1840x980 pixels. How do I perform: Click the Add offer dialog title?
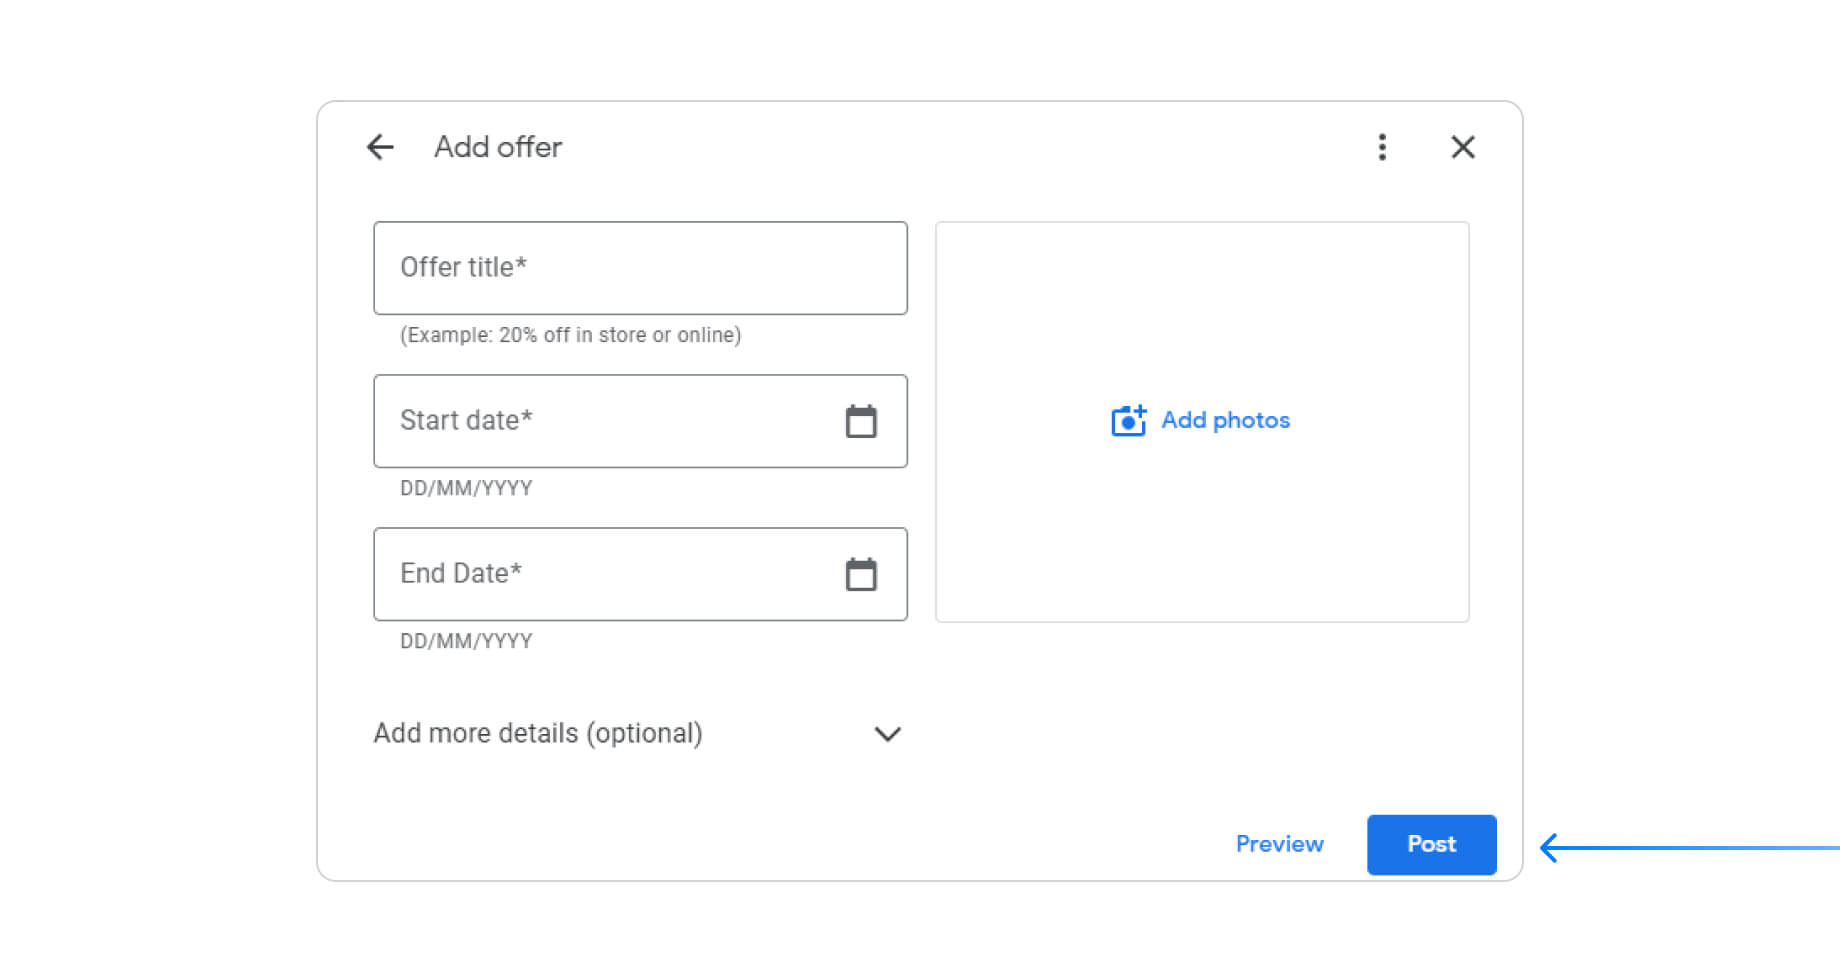[498, 147]
